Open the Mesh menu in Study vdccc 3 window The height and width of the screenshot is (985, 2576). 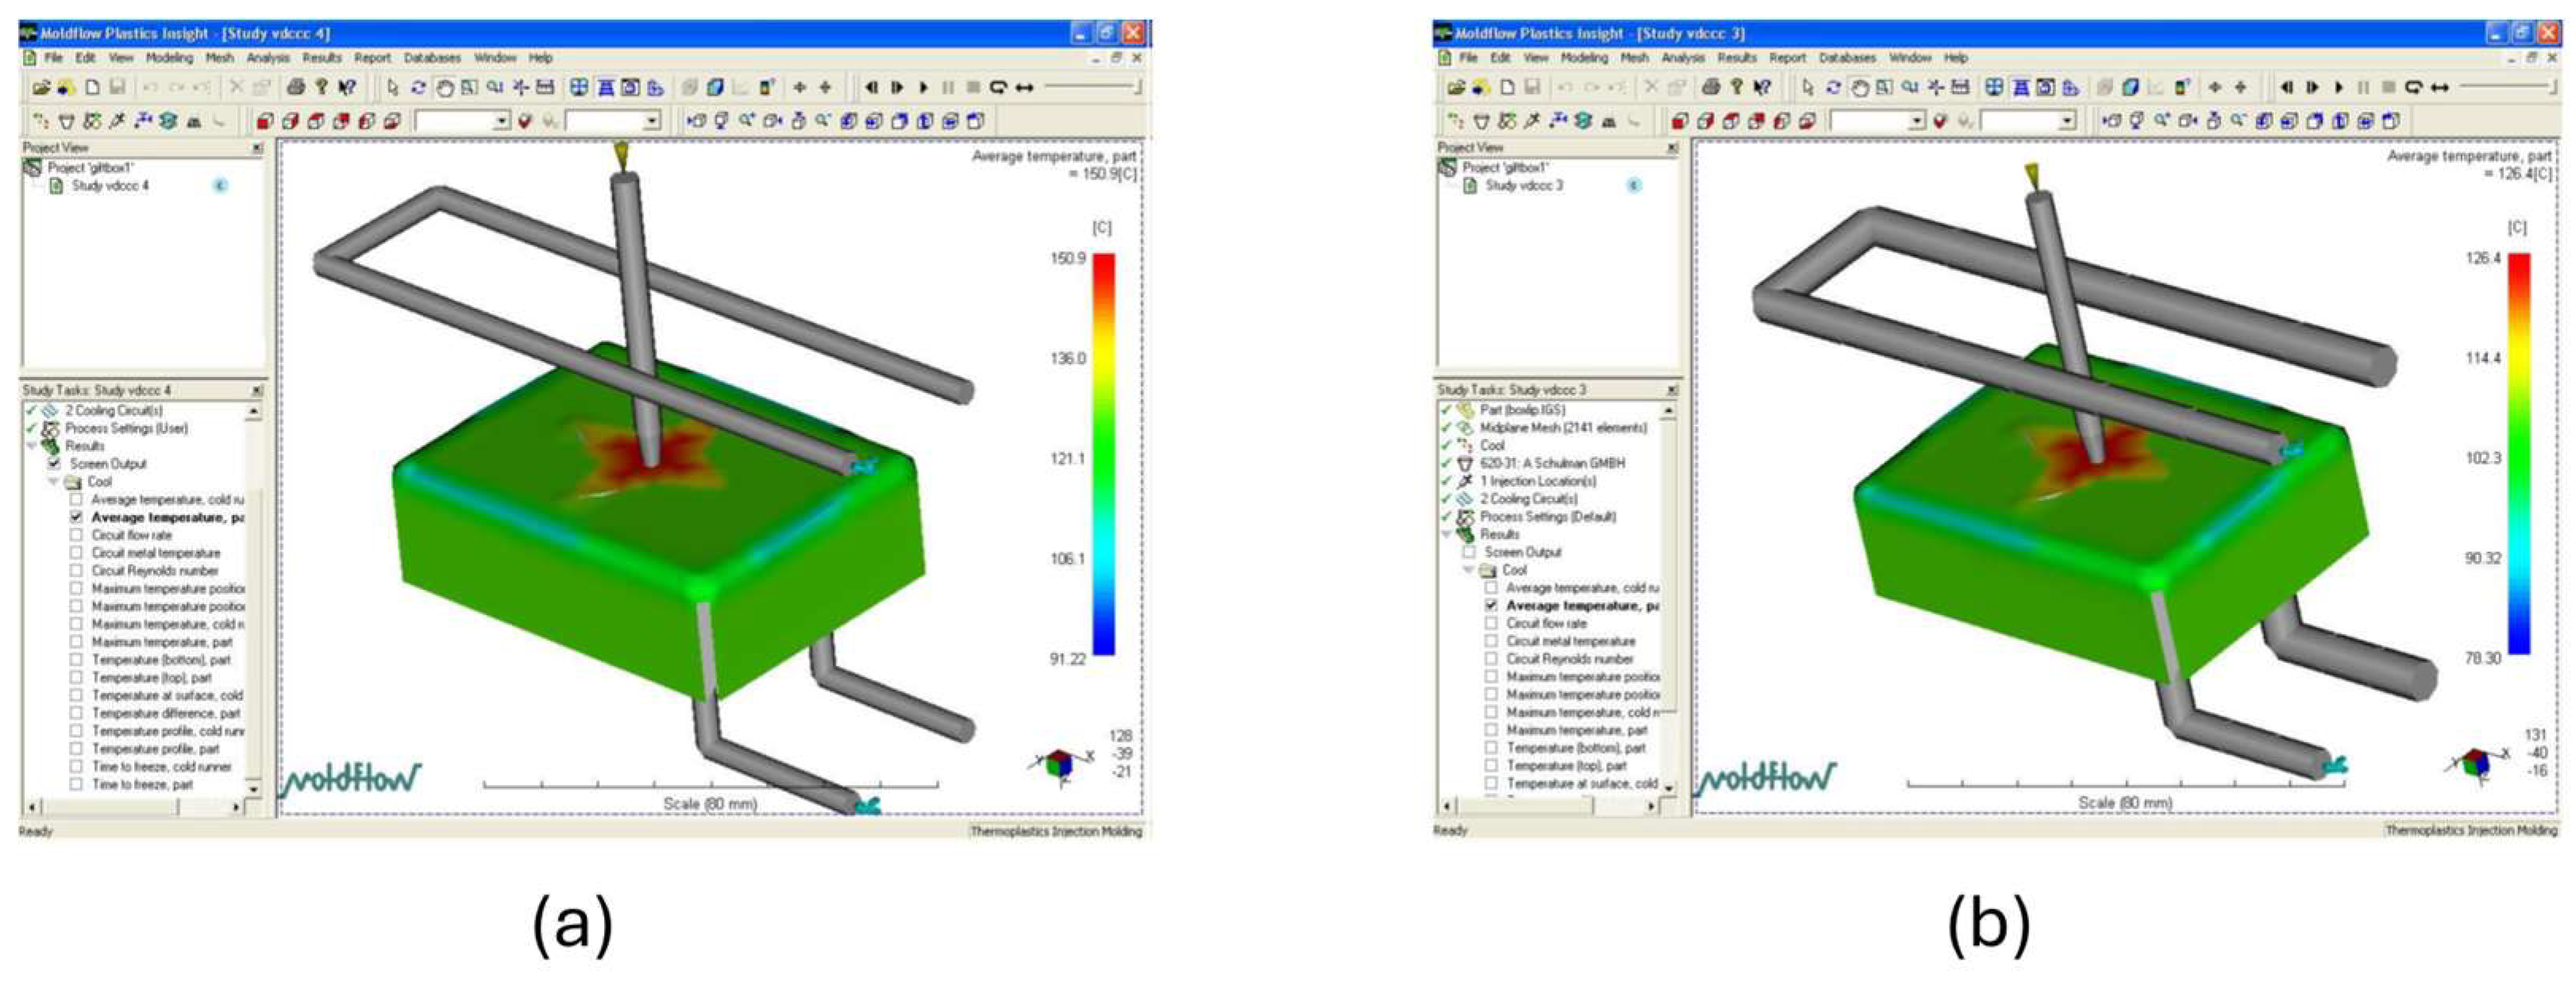click(1634, 58)
